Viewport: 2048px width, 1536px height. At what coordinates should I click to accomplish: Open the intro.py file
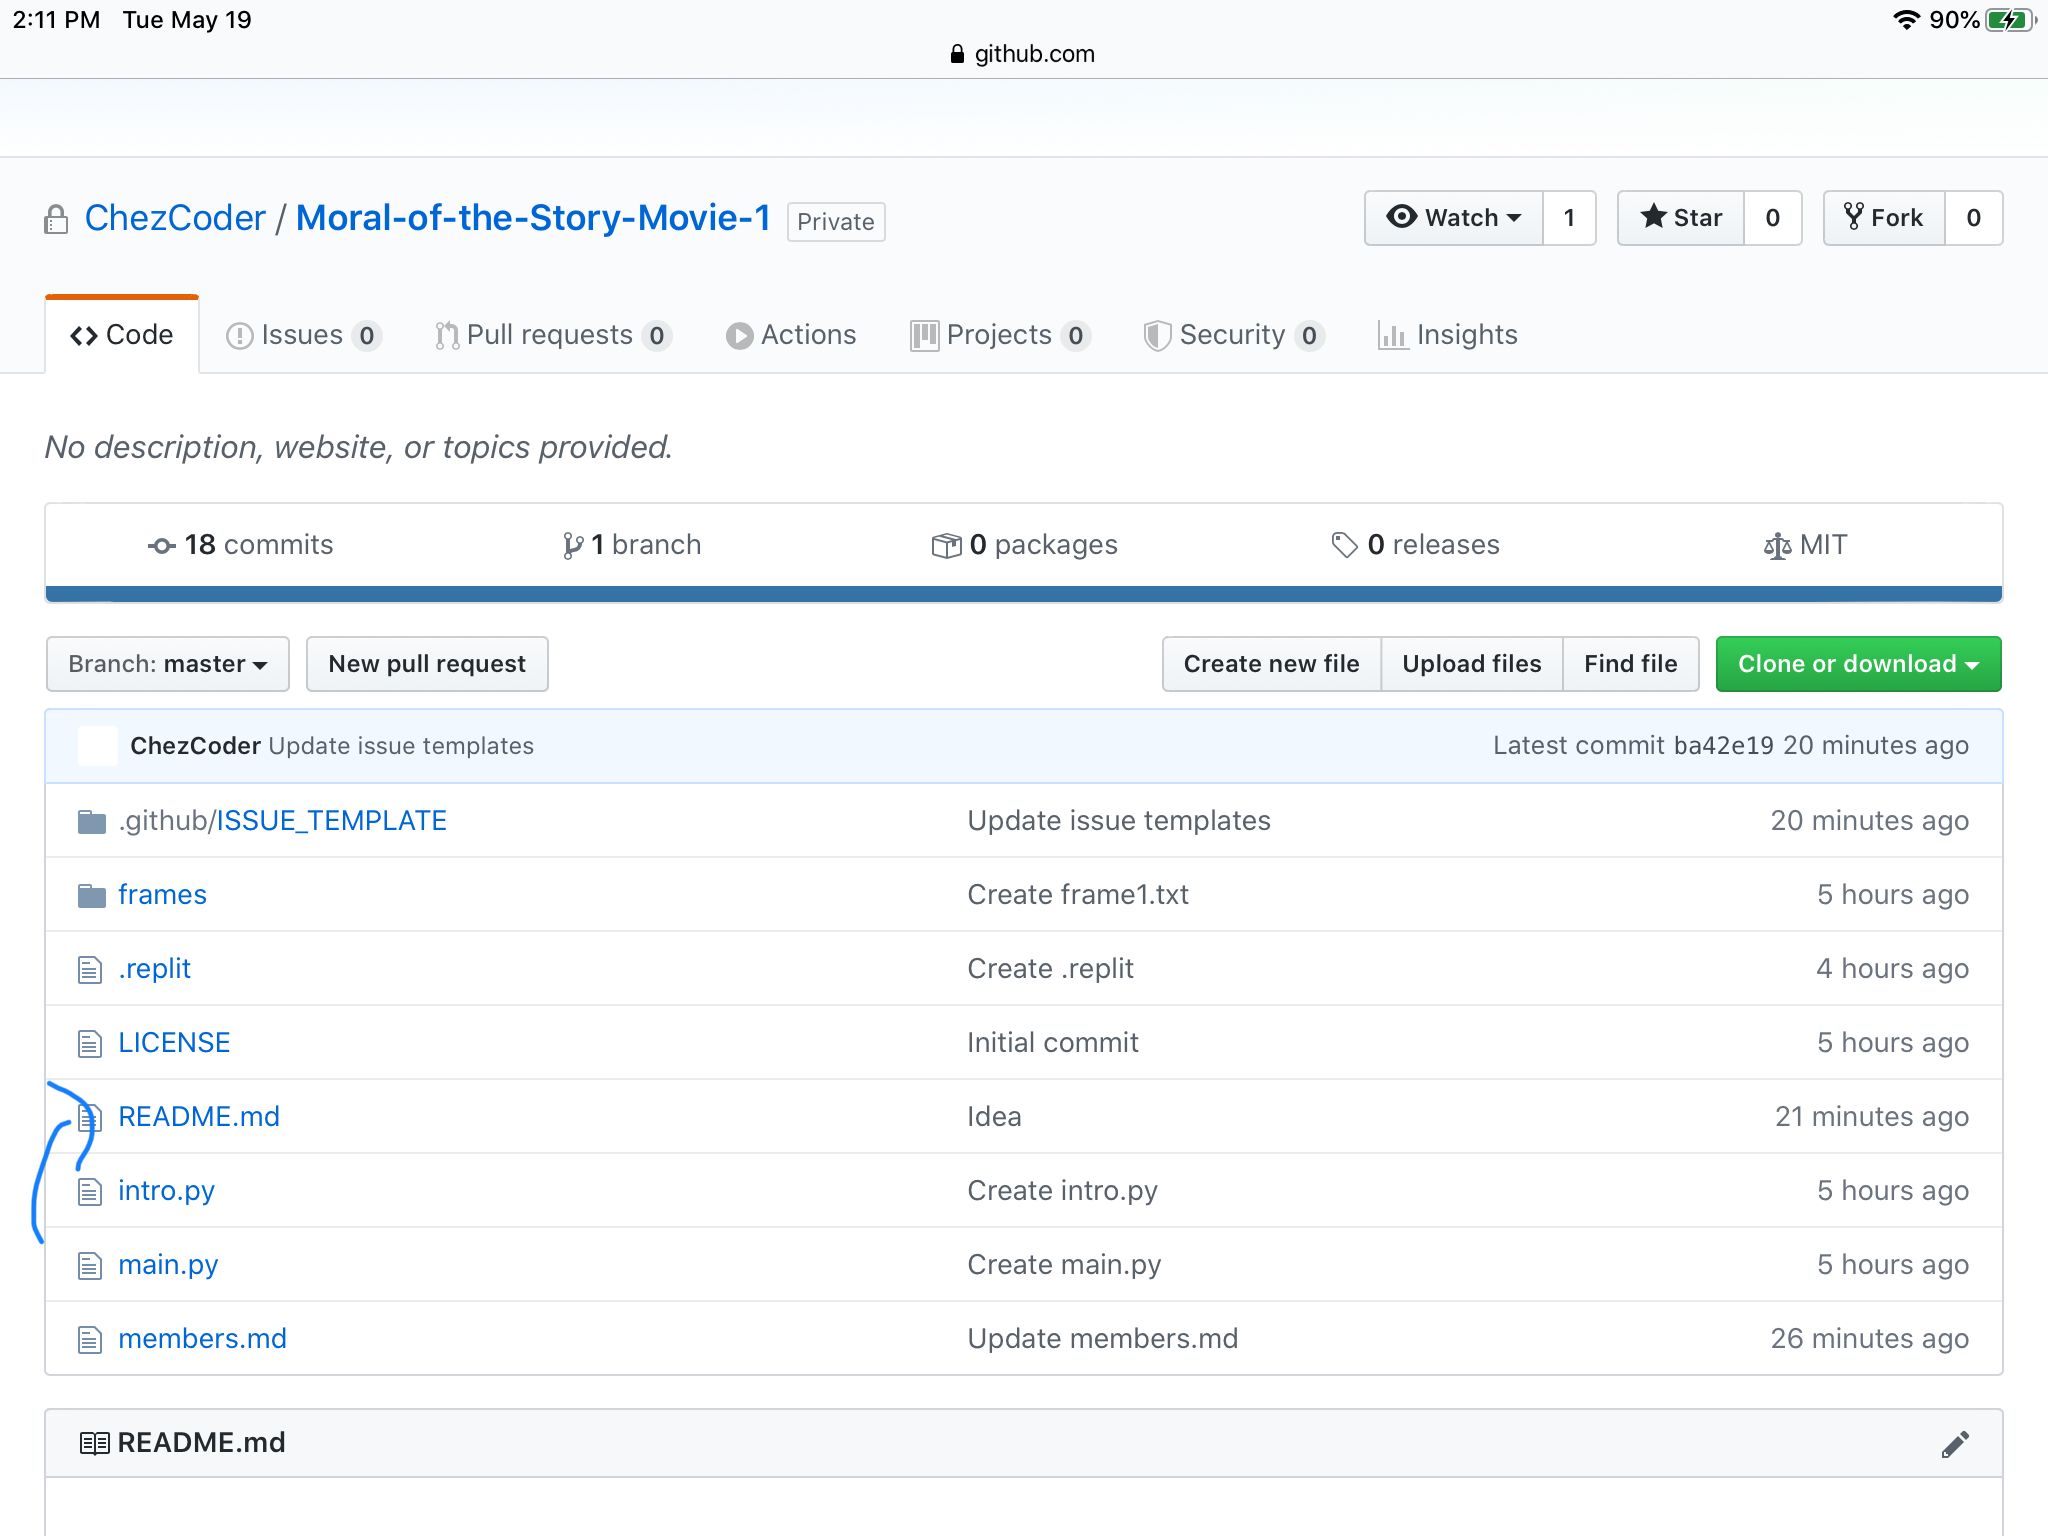coord(166,1191)
